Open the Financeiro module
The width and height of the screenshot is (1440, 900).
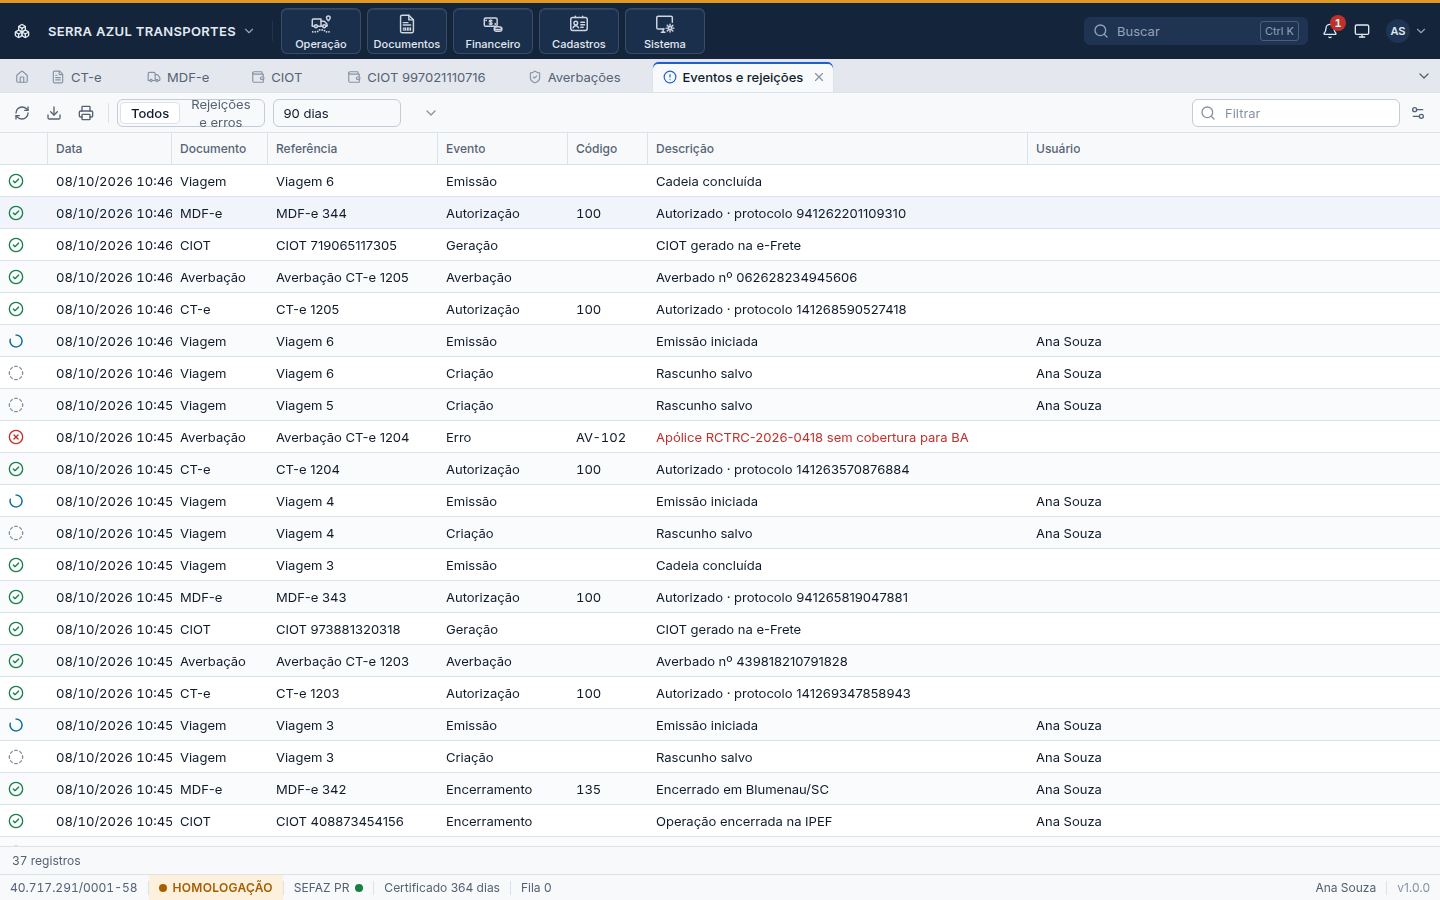[493, 31]
